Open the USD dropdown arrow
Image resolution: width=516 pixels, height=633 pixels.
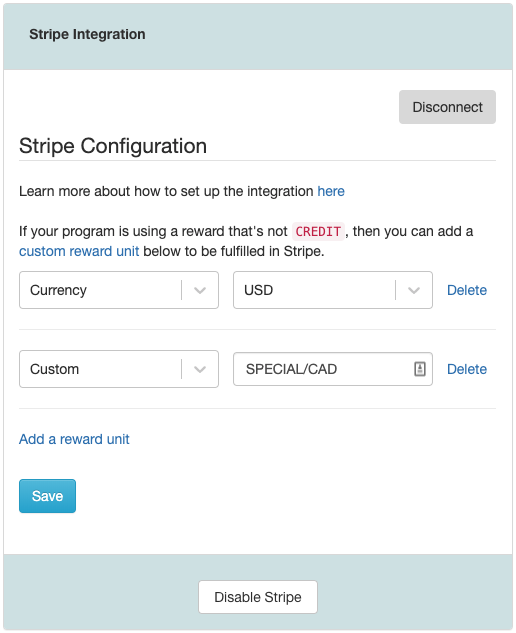(x=414, y=290)
